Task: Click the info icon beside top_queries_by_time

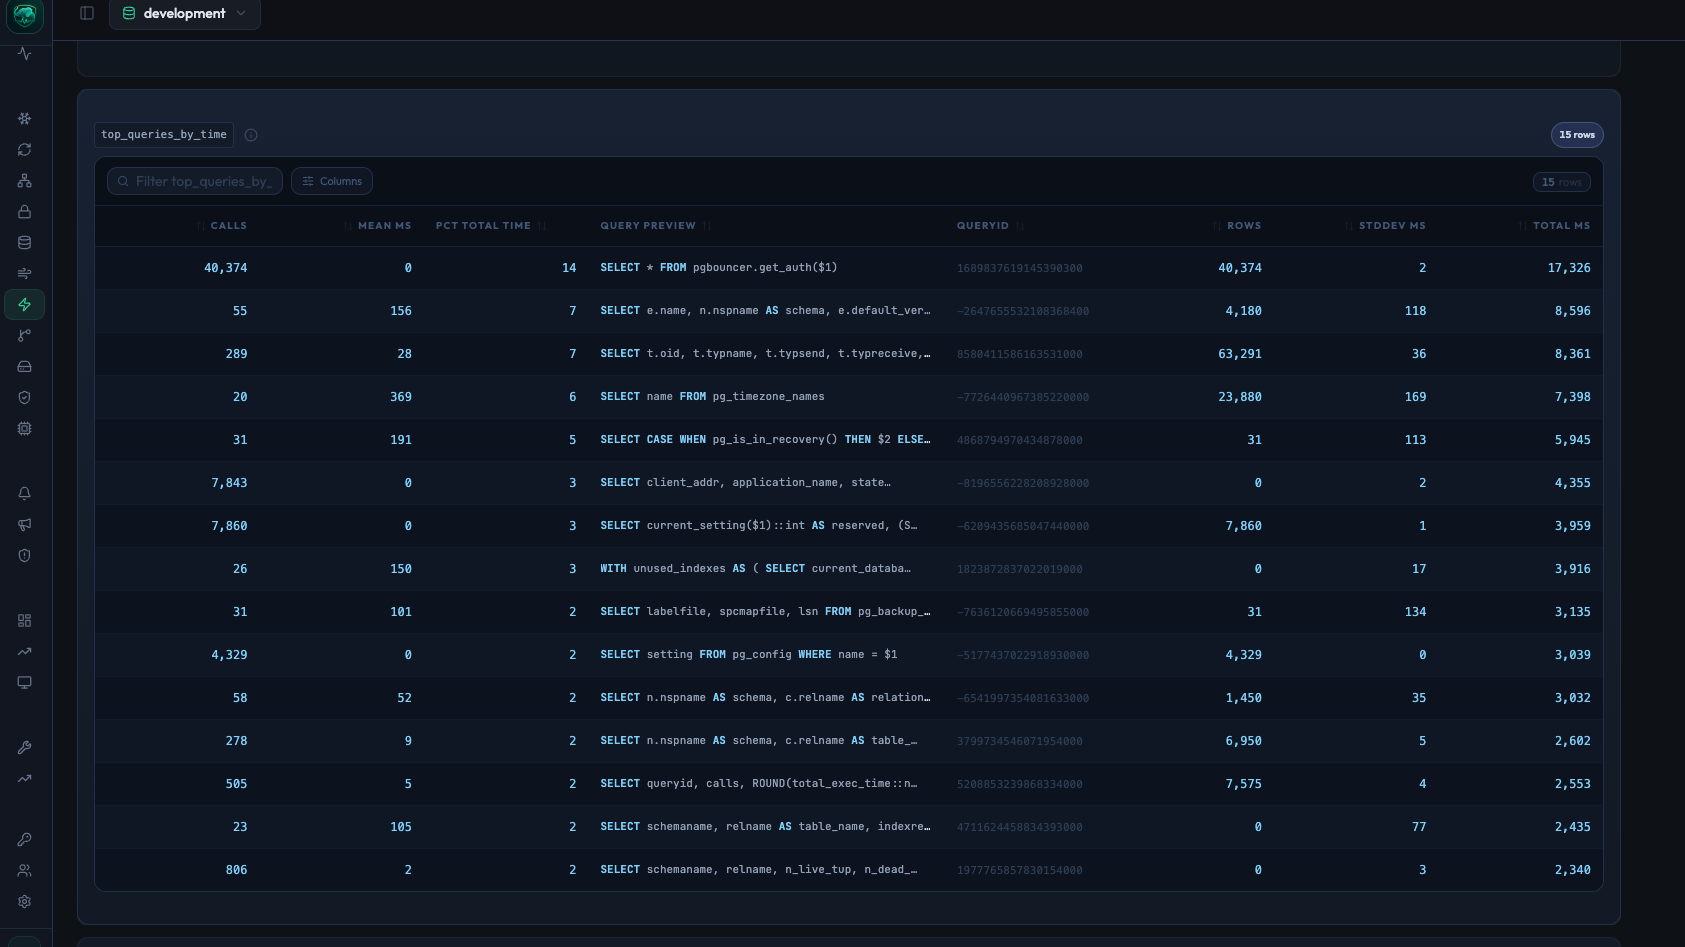Action: coord(251,135)
